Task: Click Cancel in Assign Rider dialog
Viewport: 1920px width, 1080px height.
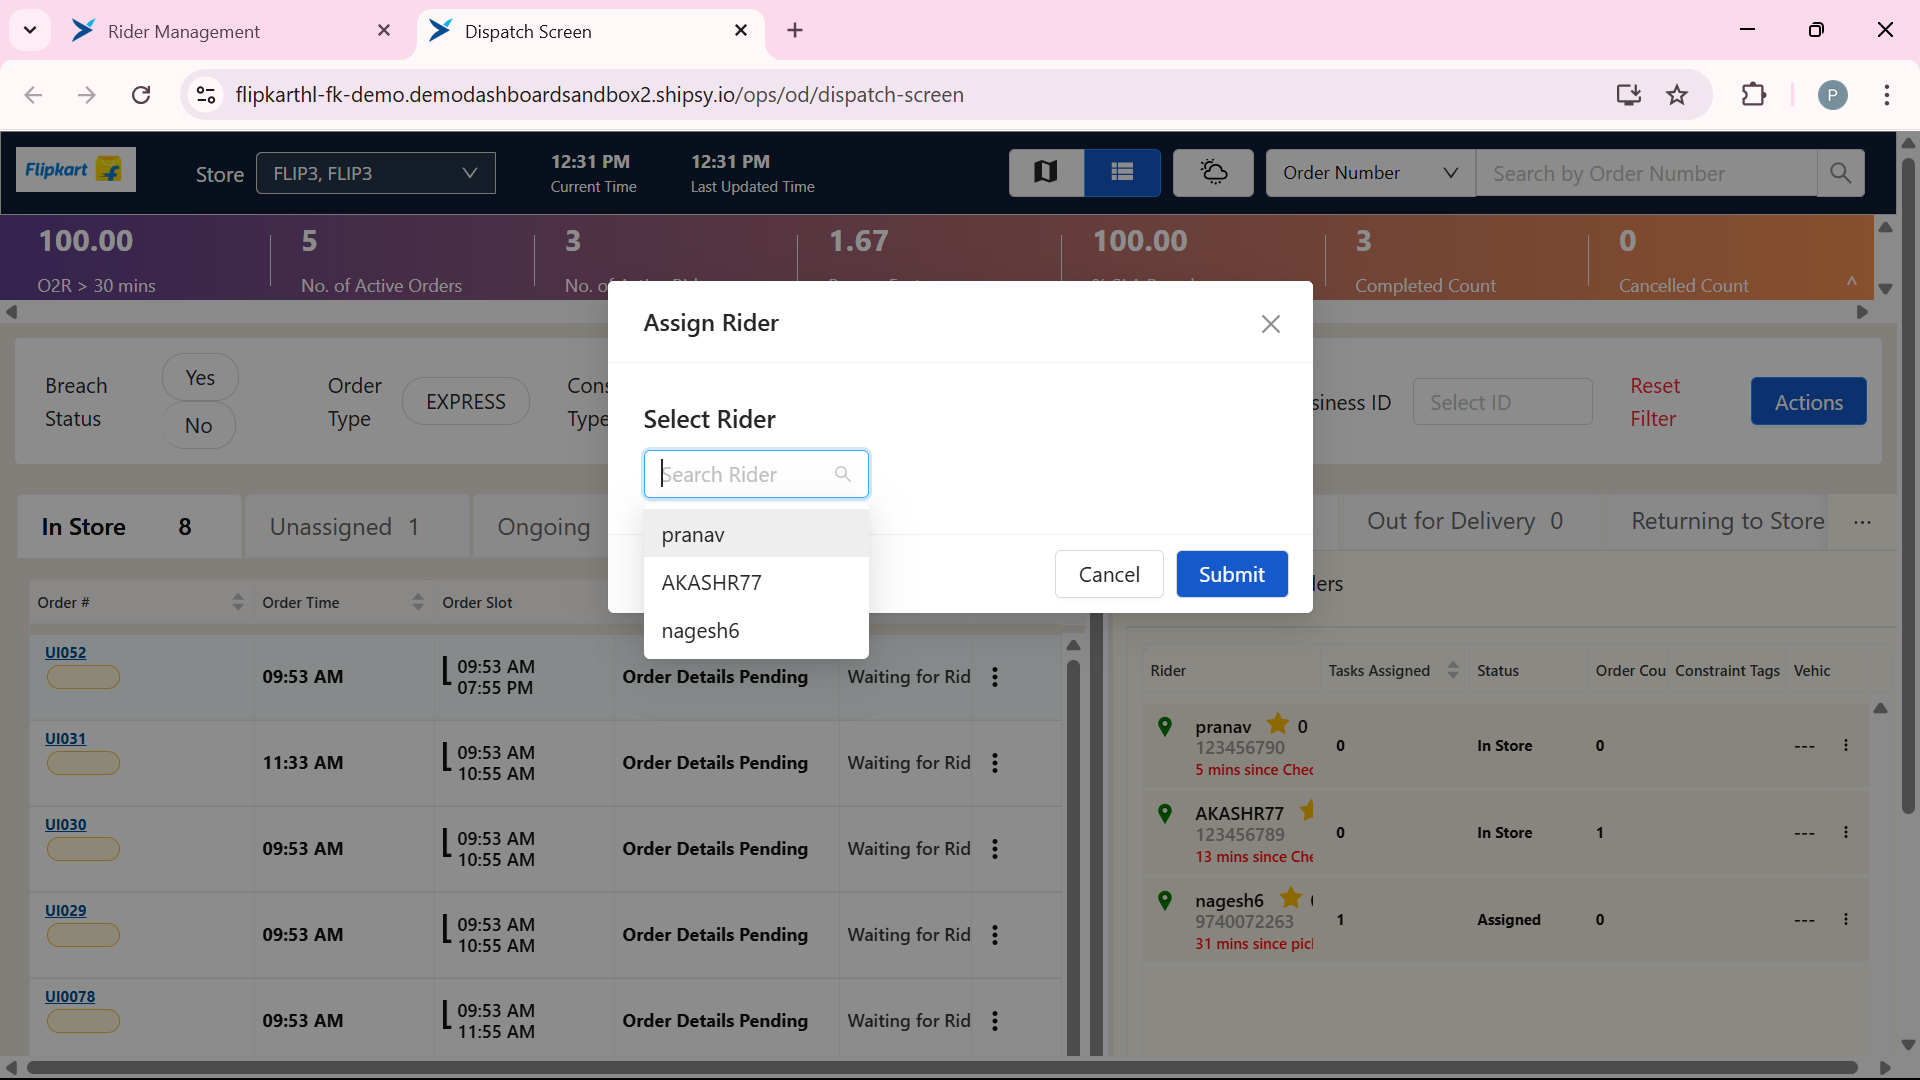Action: pos(1109,574)
